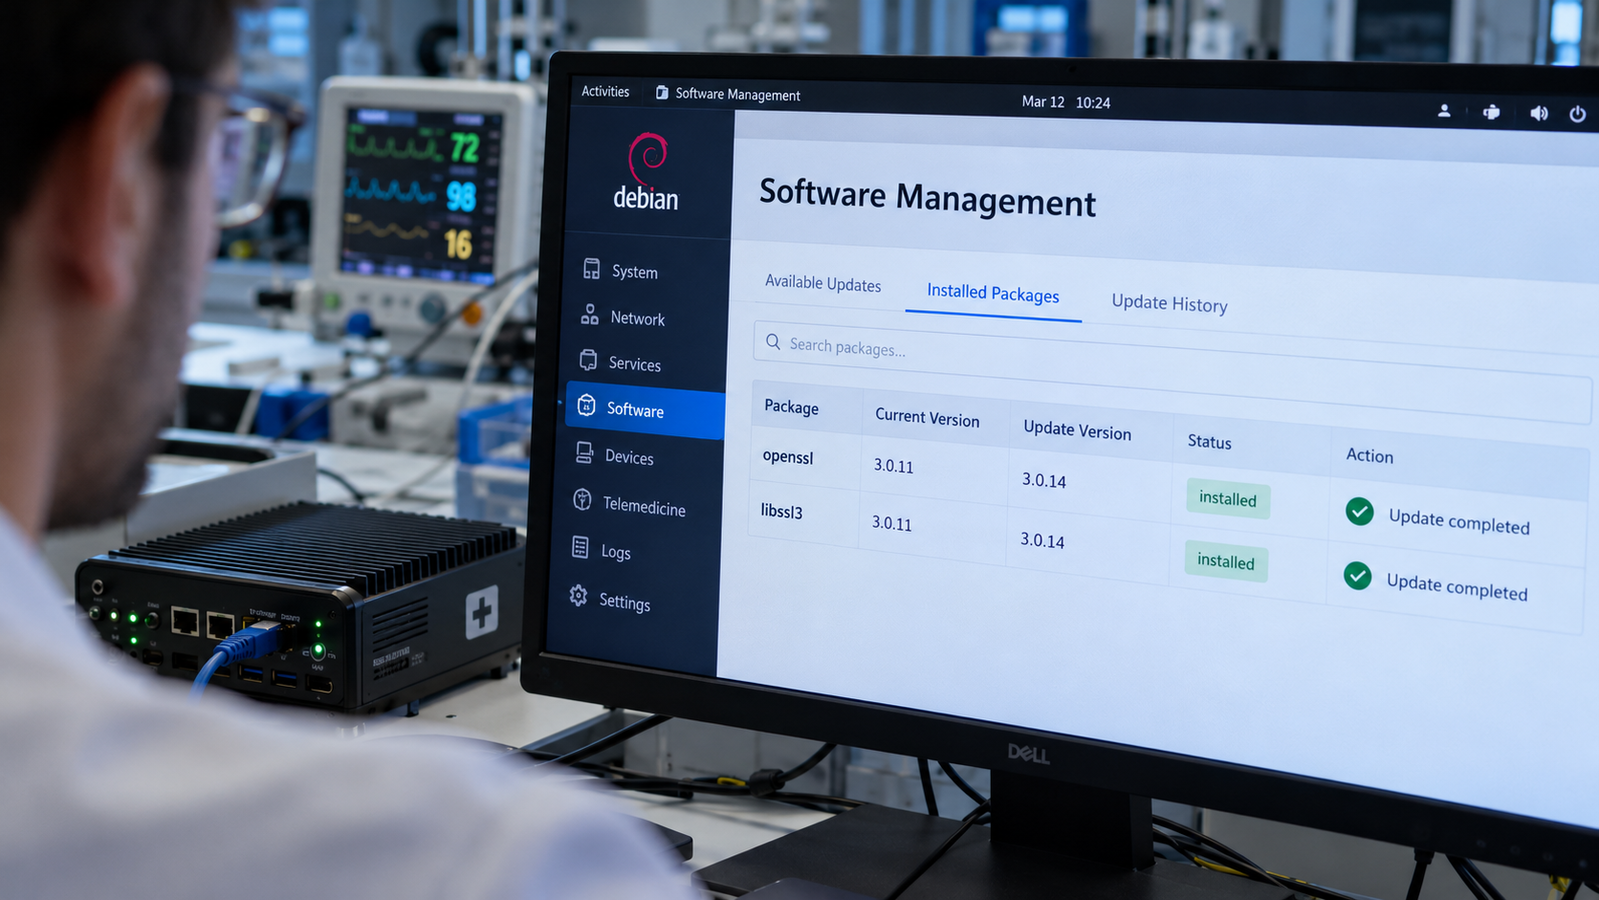1599x900 pixels.
Task: Select the libssl3 package name
Action: pyautogui.click(x=781, y=511)
